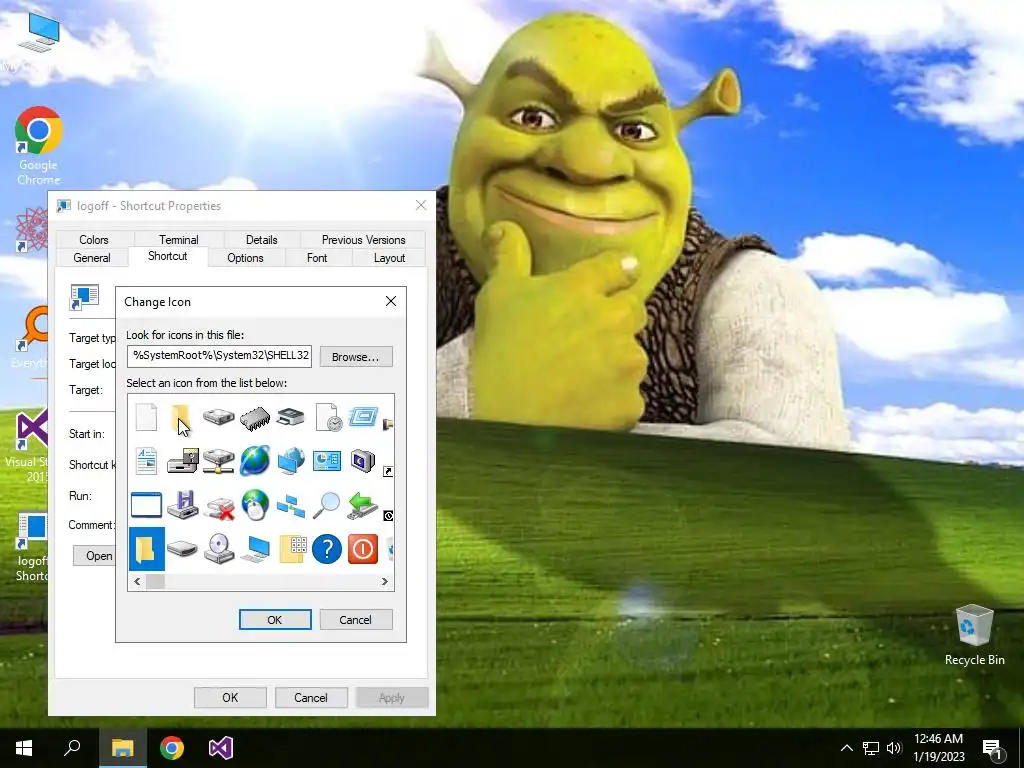The height and width of the screenshot is (768, 1024).
Task: Show hidden system tray icons
Action: 846,748
